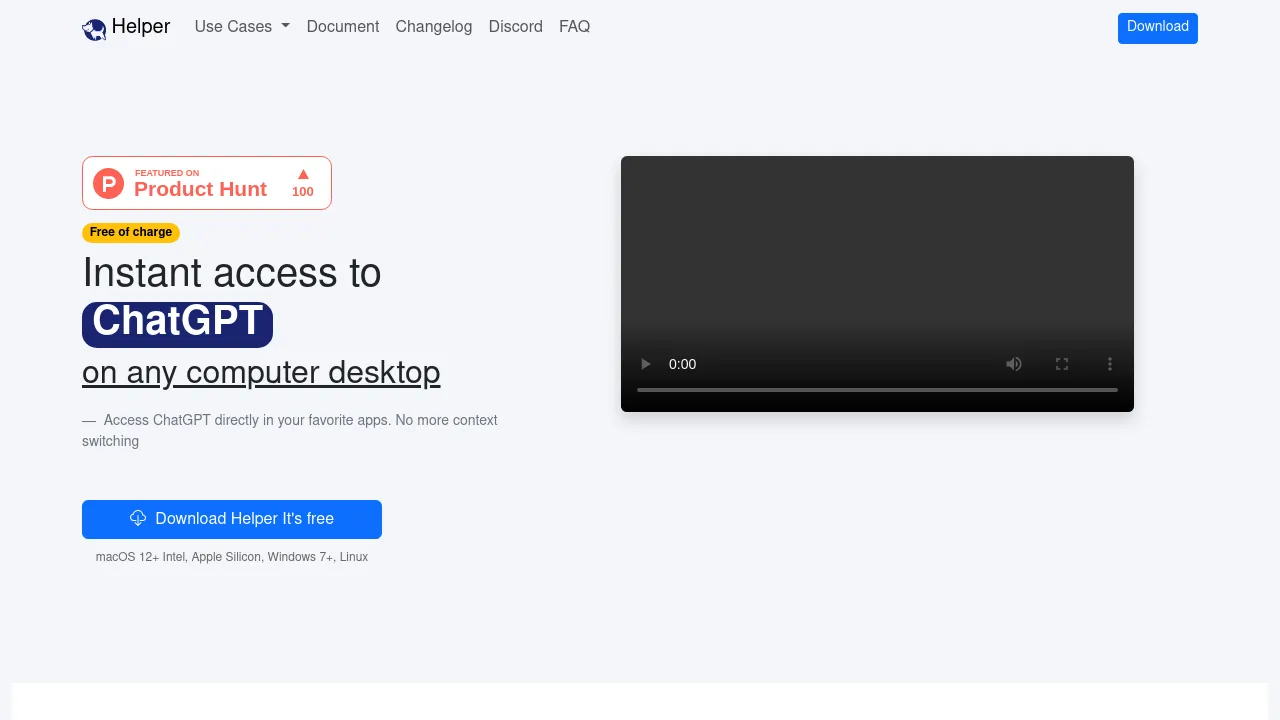Open the Discord link
This screenshot has width=1280, height=720.
pos(516,27)
